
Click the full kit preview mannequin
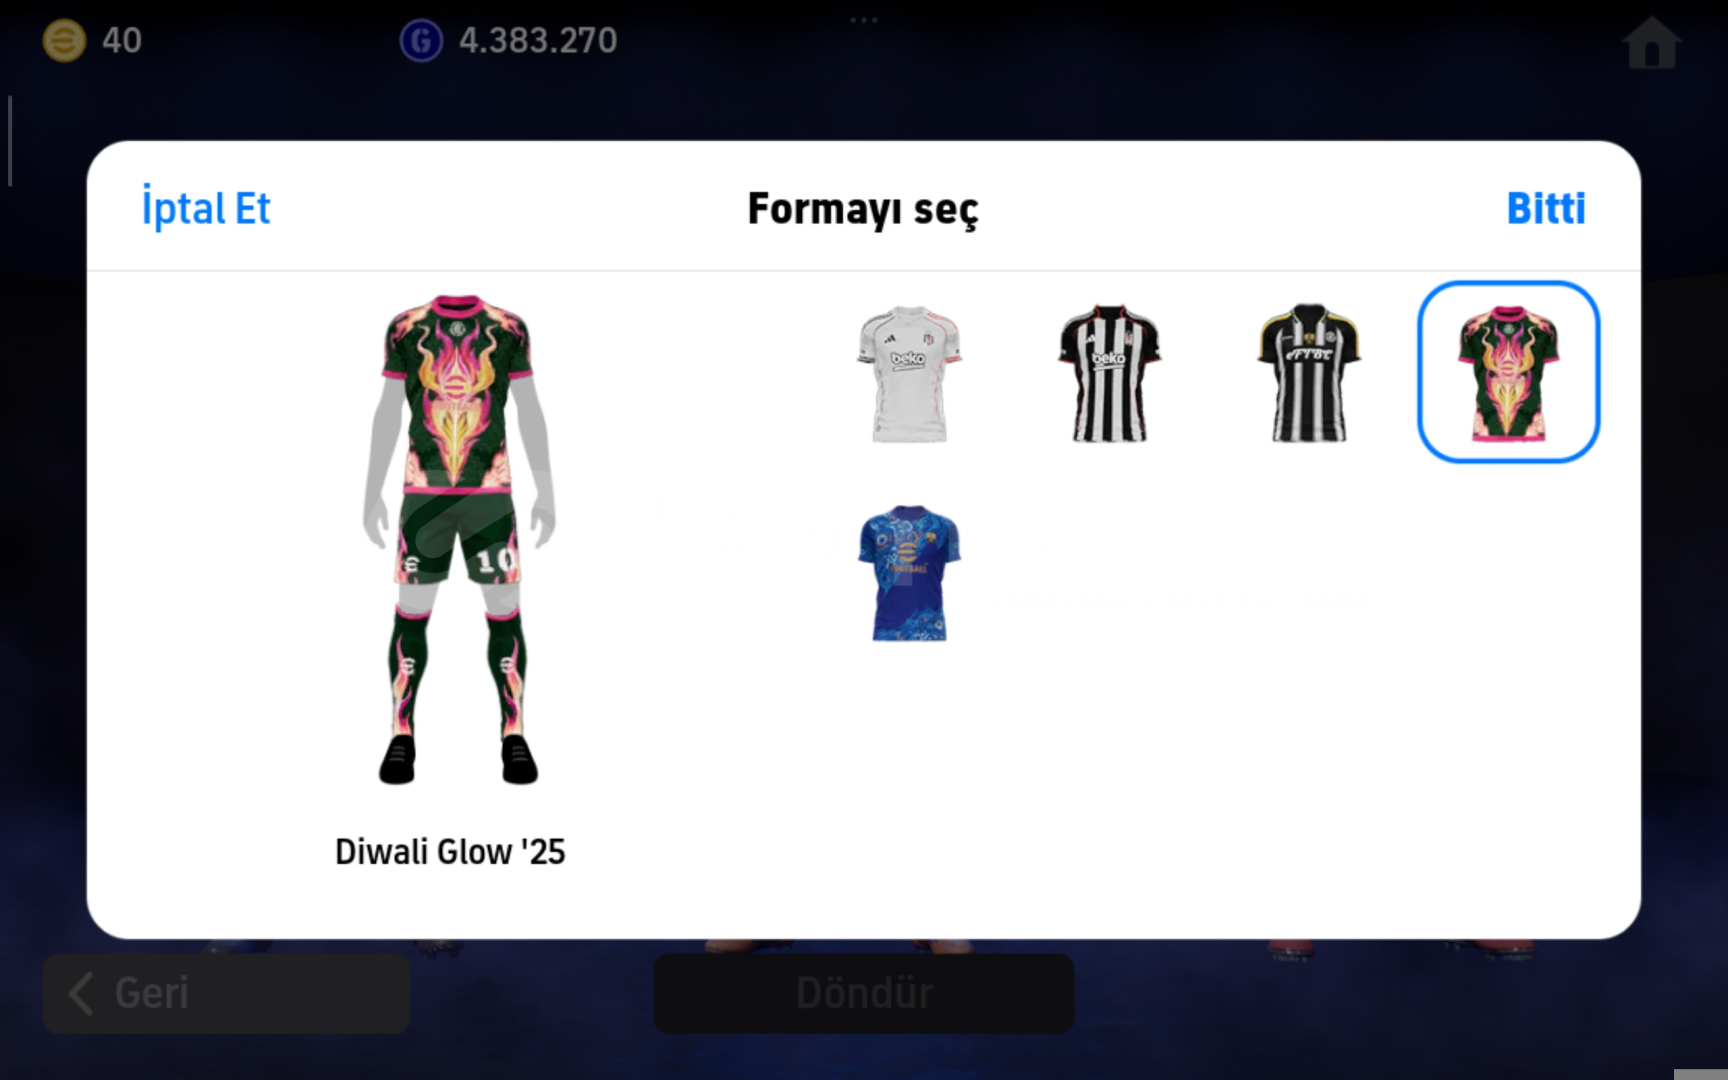[458, 540]
